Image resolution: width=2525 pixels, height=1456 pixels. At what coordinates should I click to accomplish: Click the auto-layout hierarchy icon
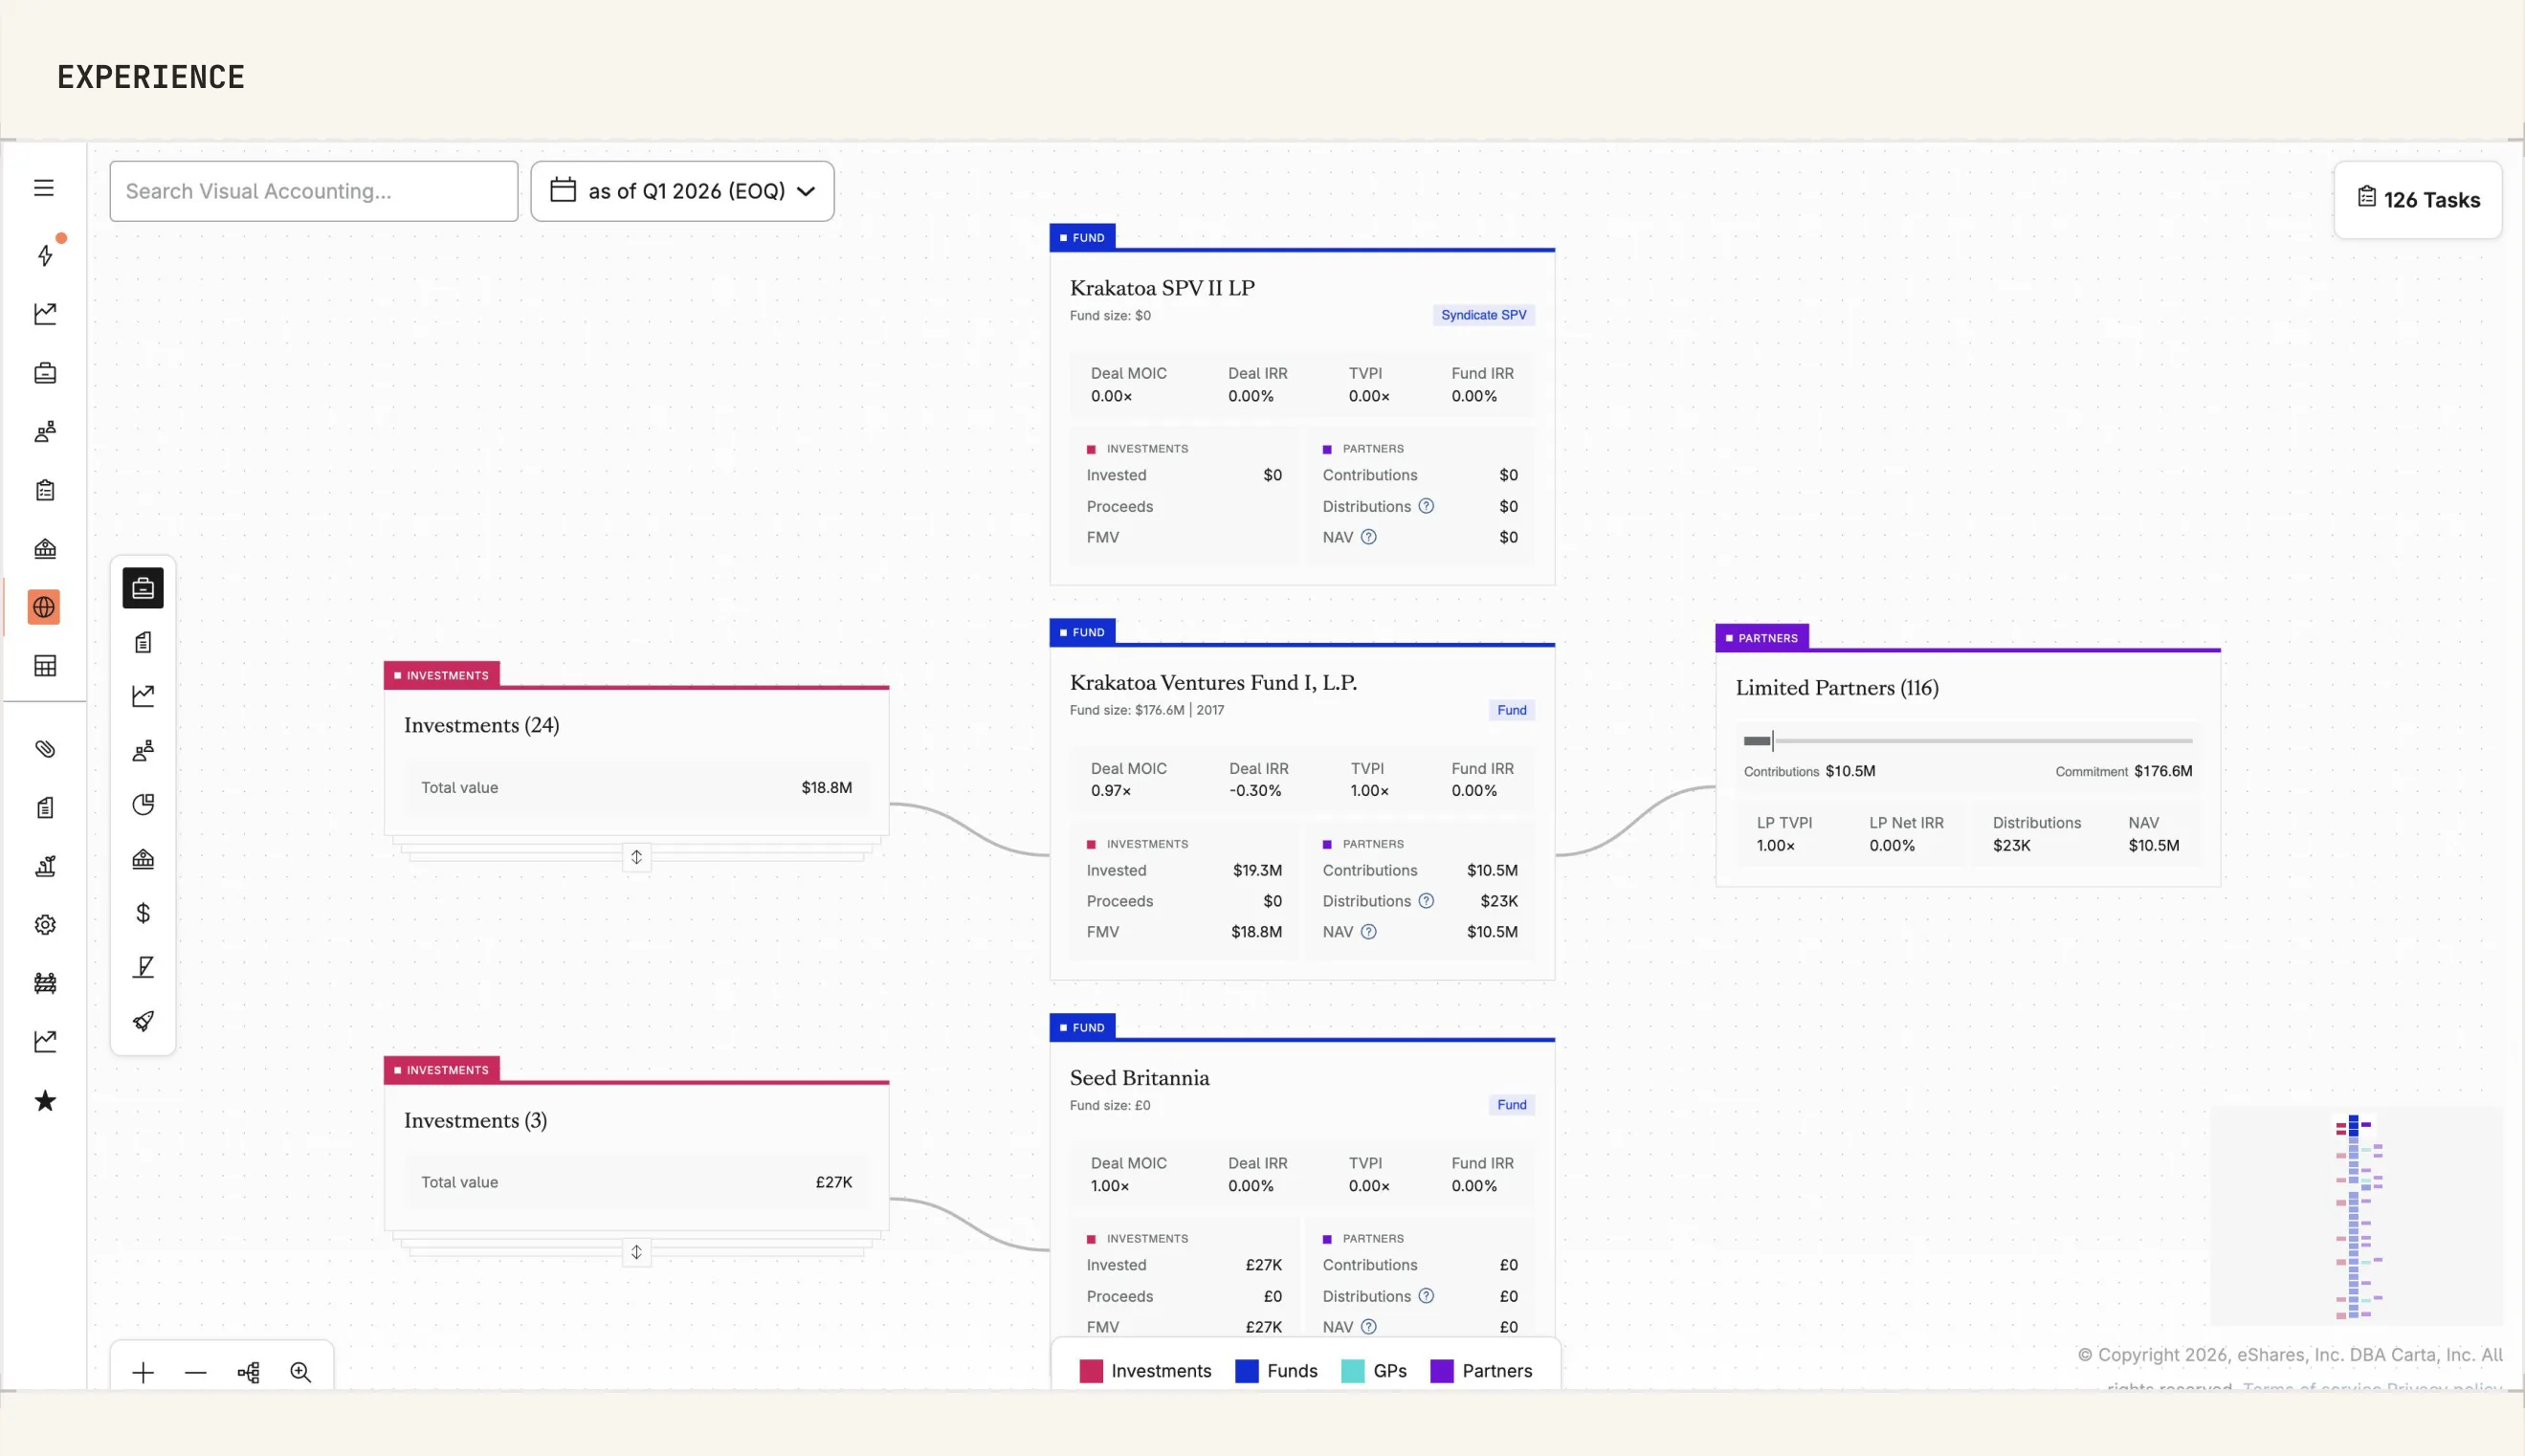[x=248, y=1373]
